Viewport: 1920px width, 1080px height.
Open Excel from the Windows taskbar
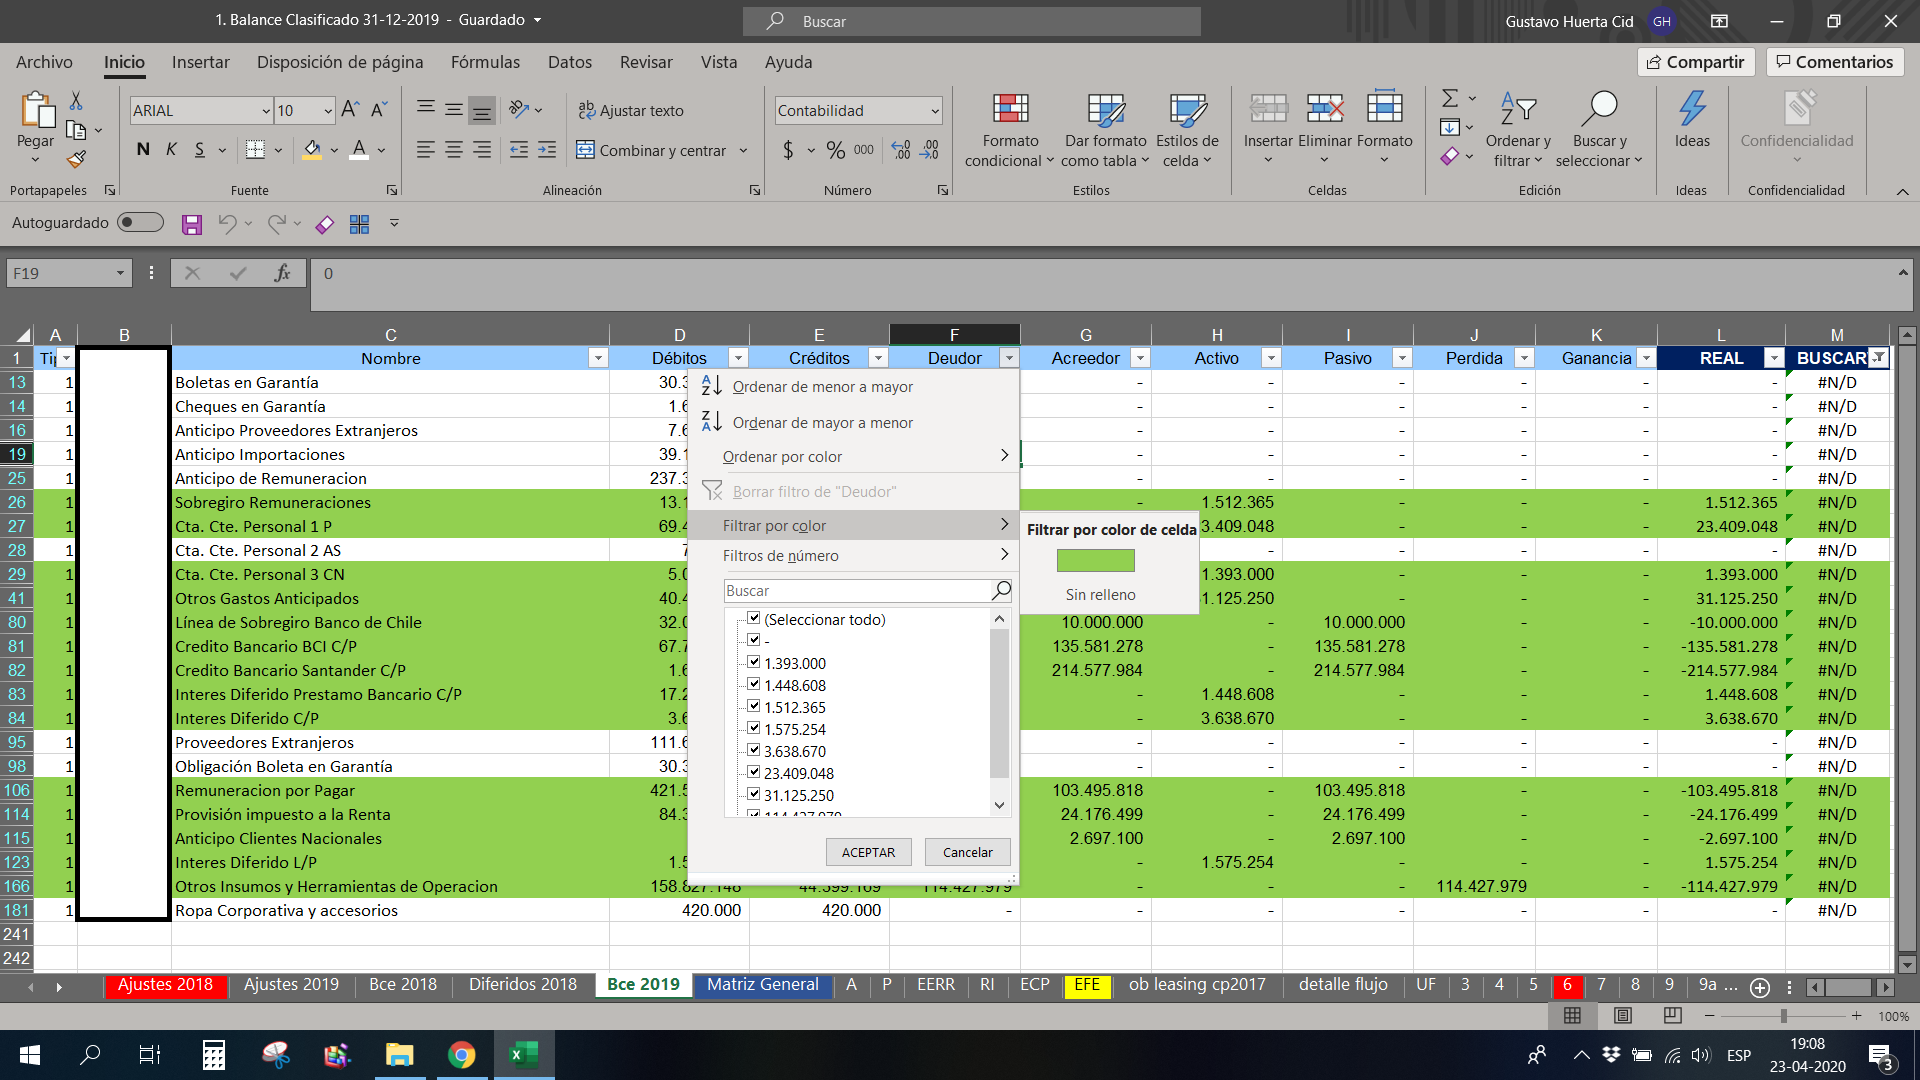[524, 1054]
